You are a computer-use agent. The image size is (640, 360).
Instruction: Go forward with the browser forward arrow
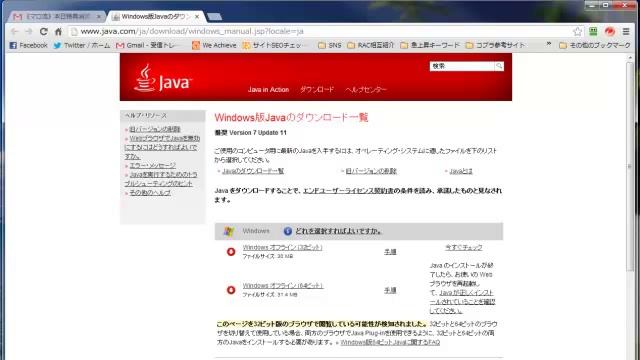tap(29, 31)
